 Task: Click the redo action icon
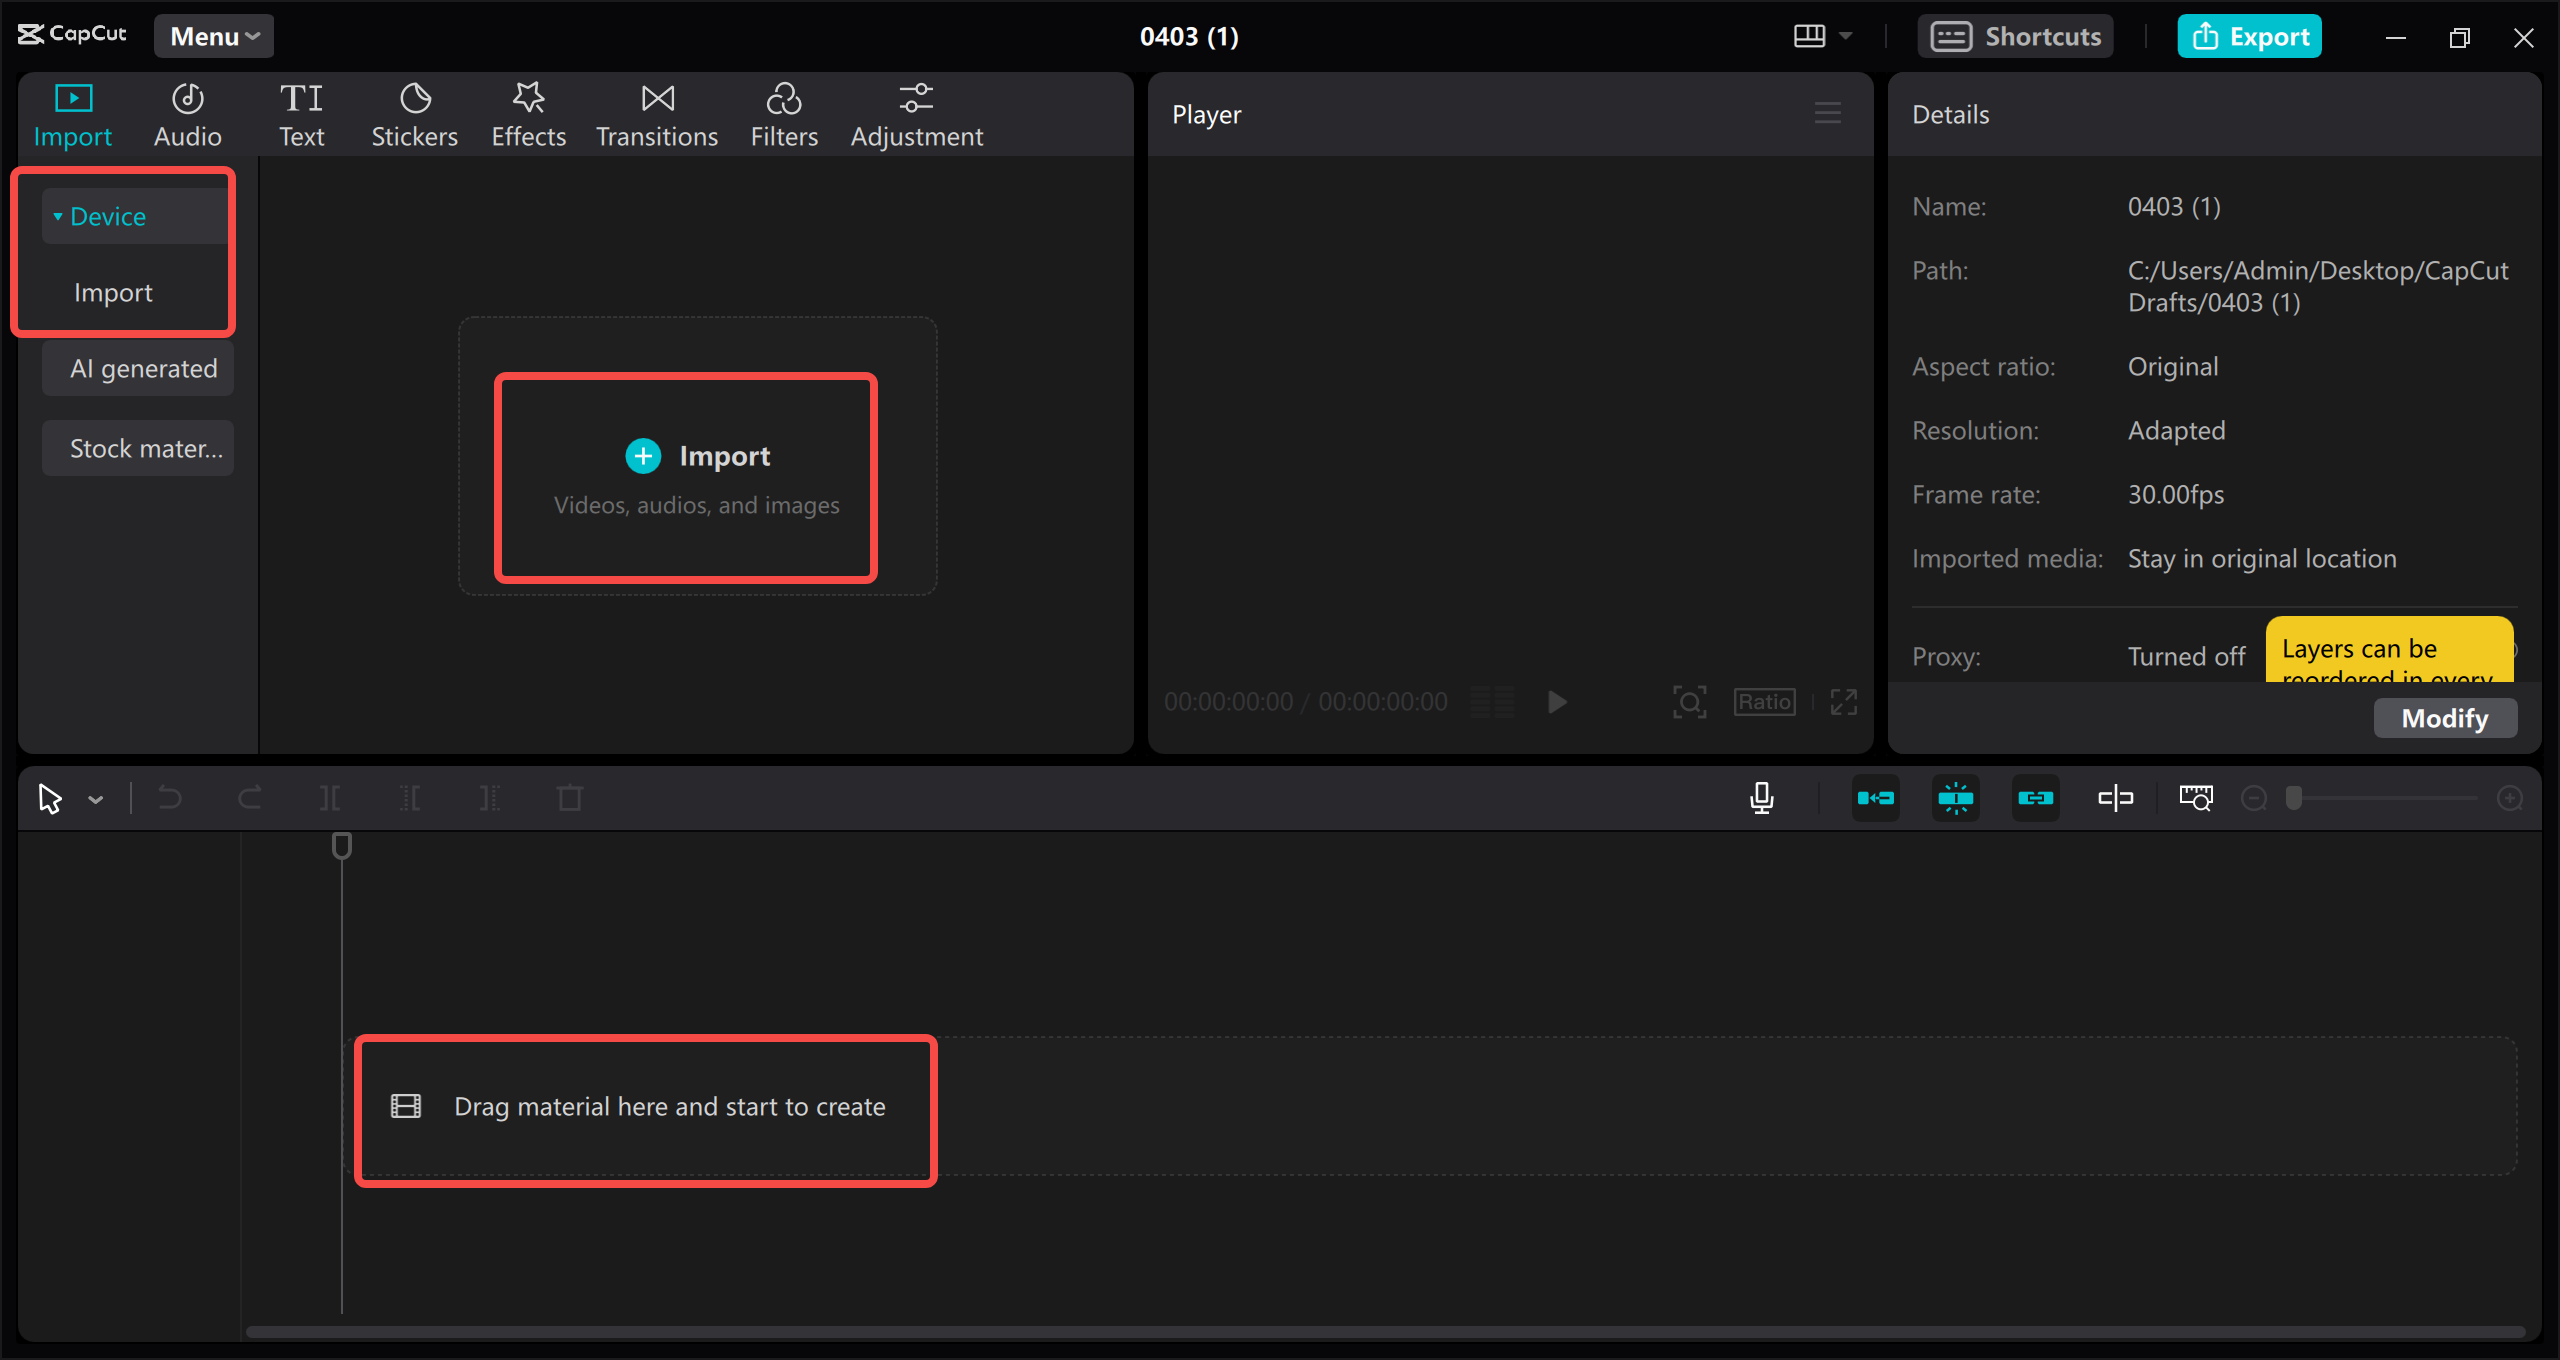249,799
